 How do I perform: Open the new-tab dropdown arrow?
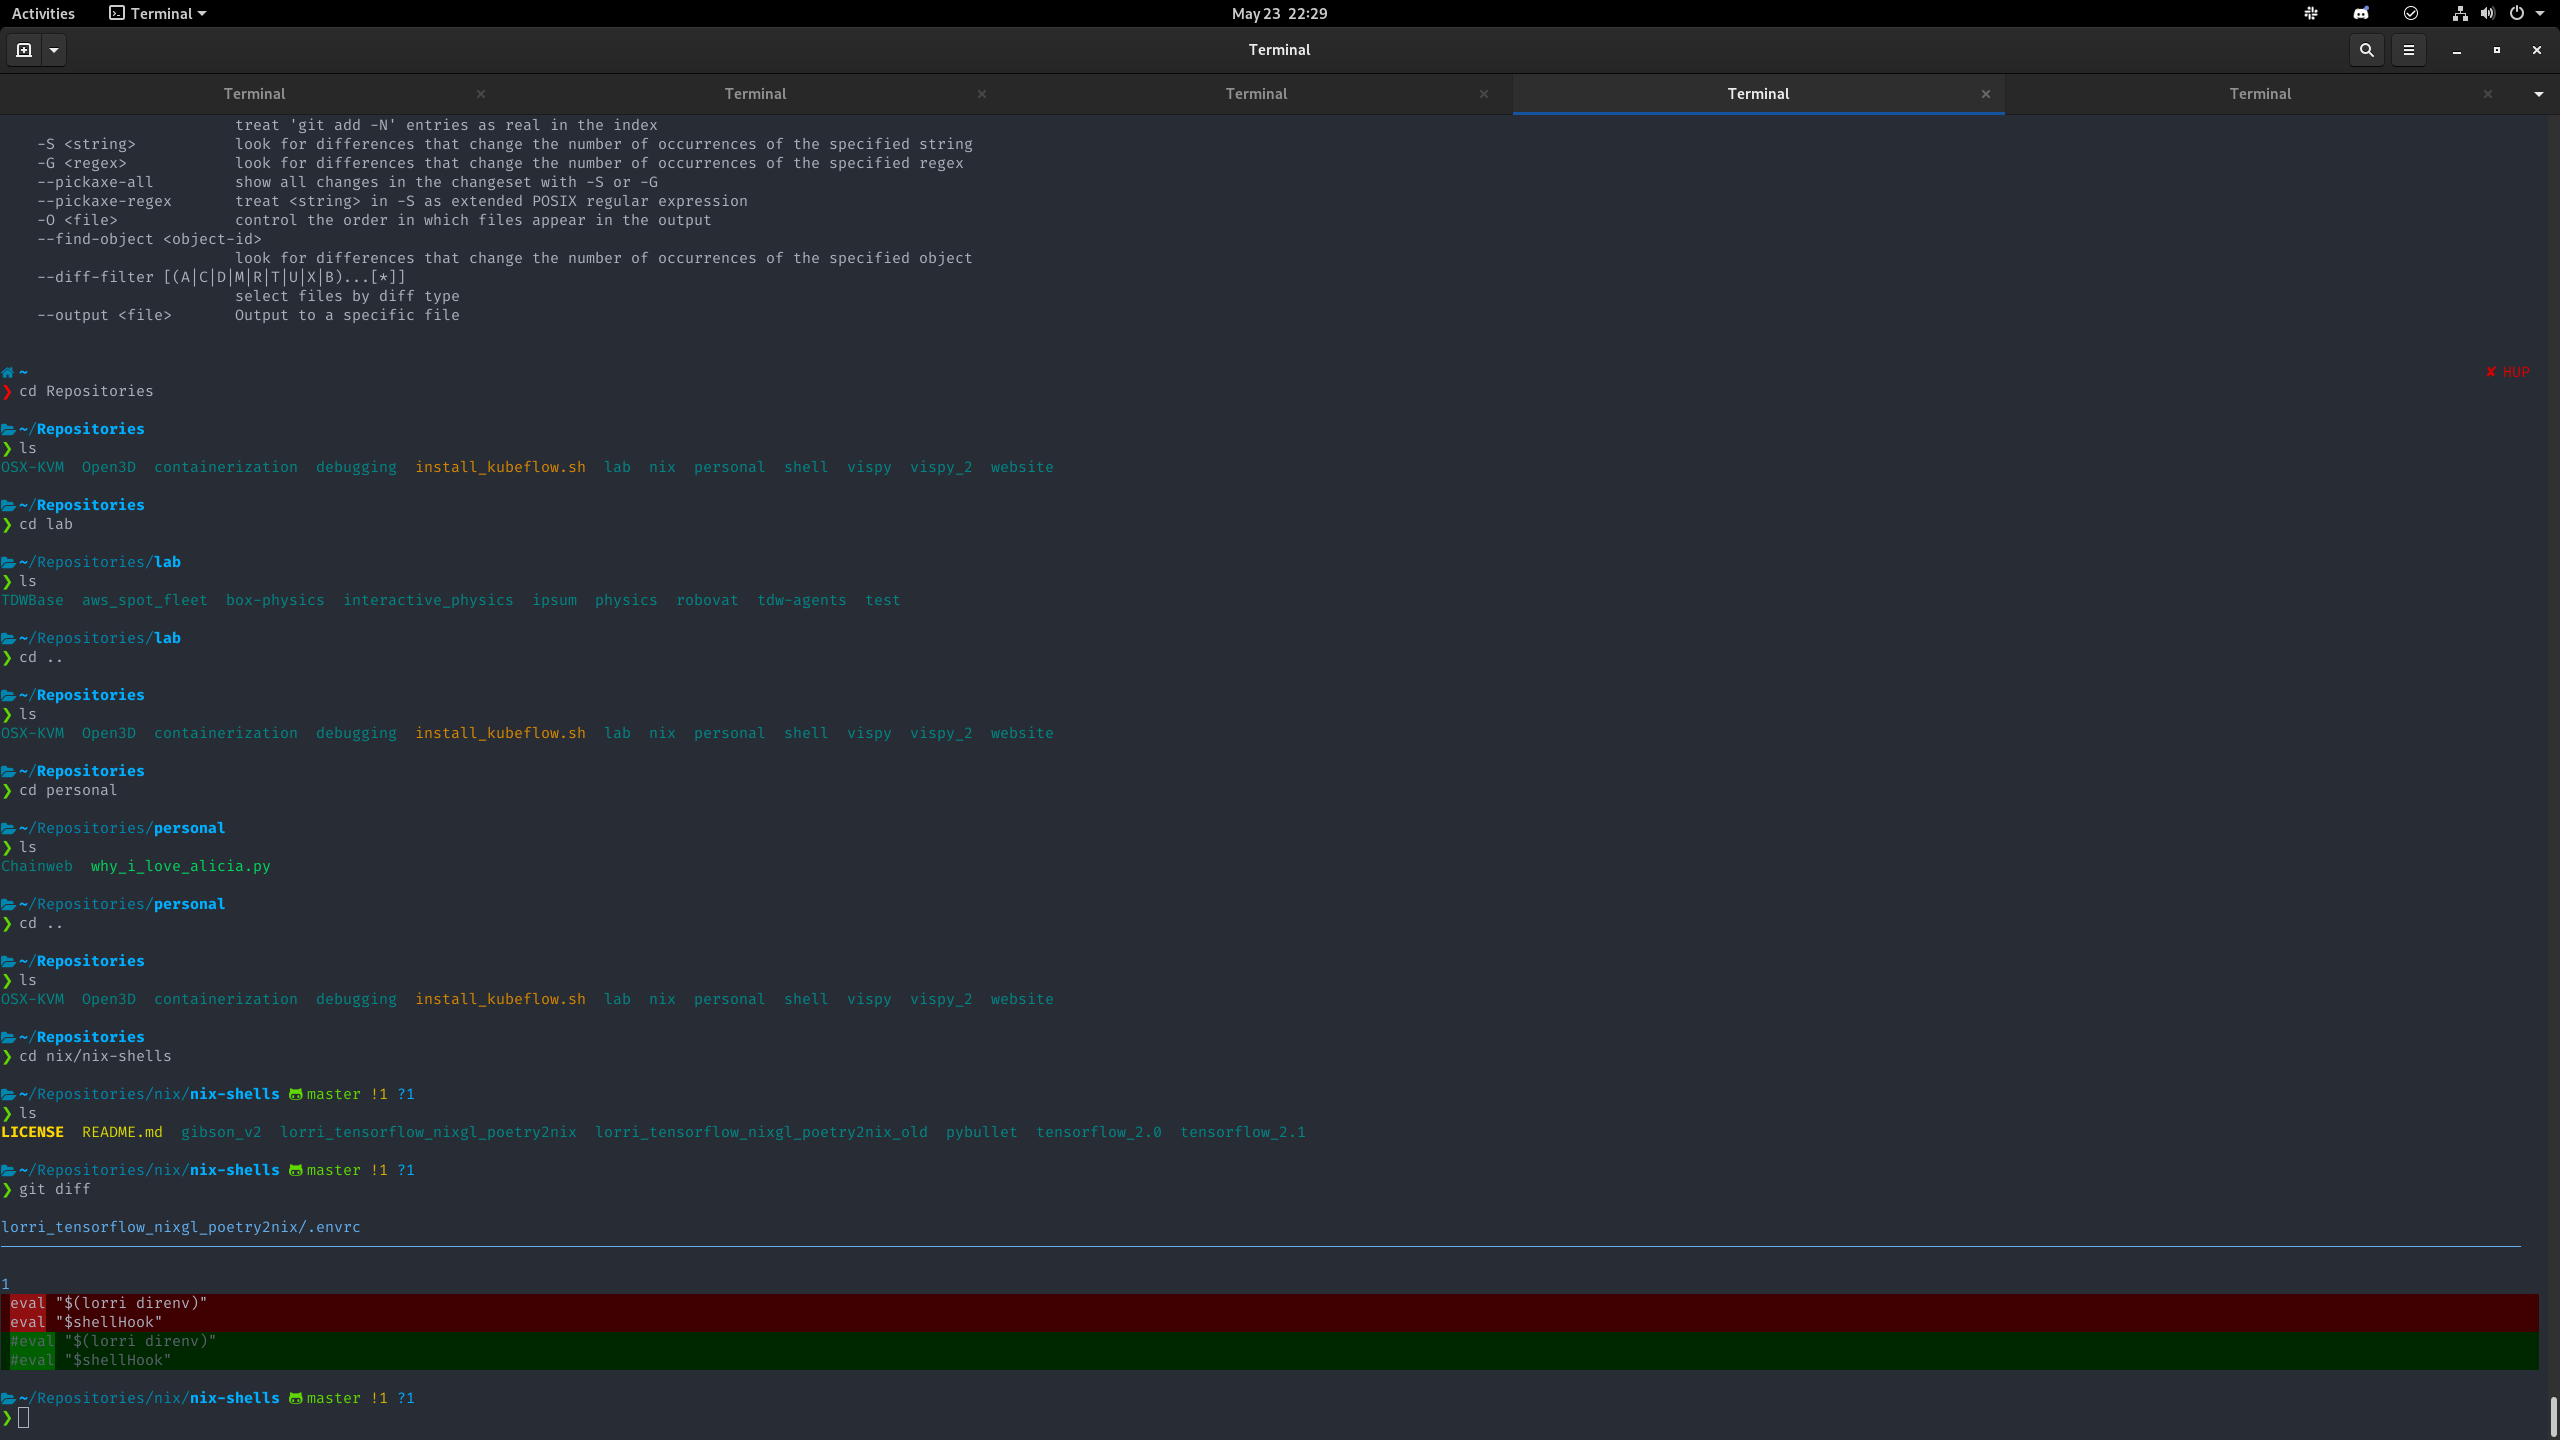click(54, 49)
